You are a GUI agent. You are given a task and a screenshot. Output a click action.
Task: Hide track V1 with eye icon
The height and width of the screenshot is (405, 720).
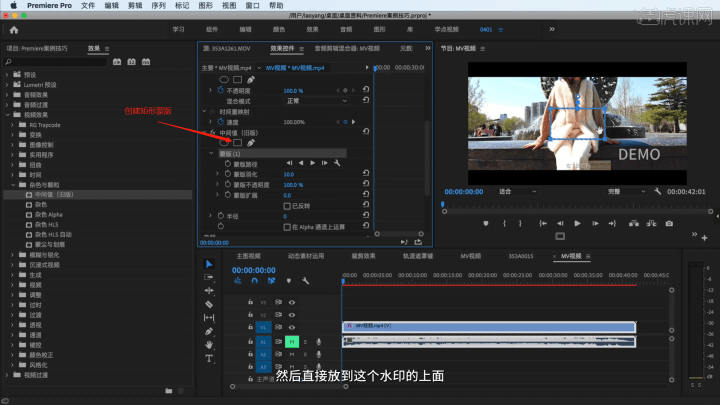[292, 327]
